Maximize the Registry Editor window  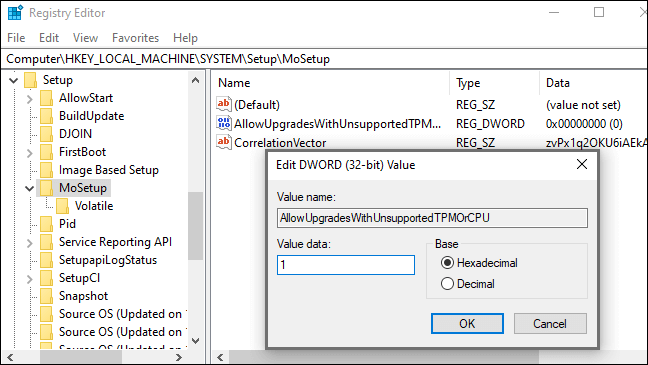click(599, 12)
